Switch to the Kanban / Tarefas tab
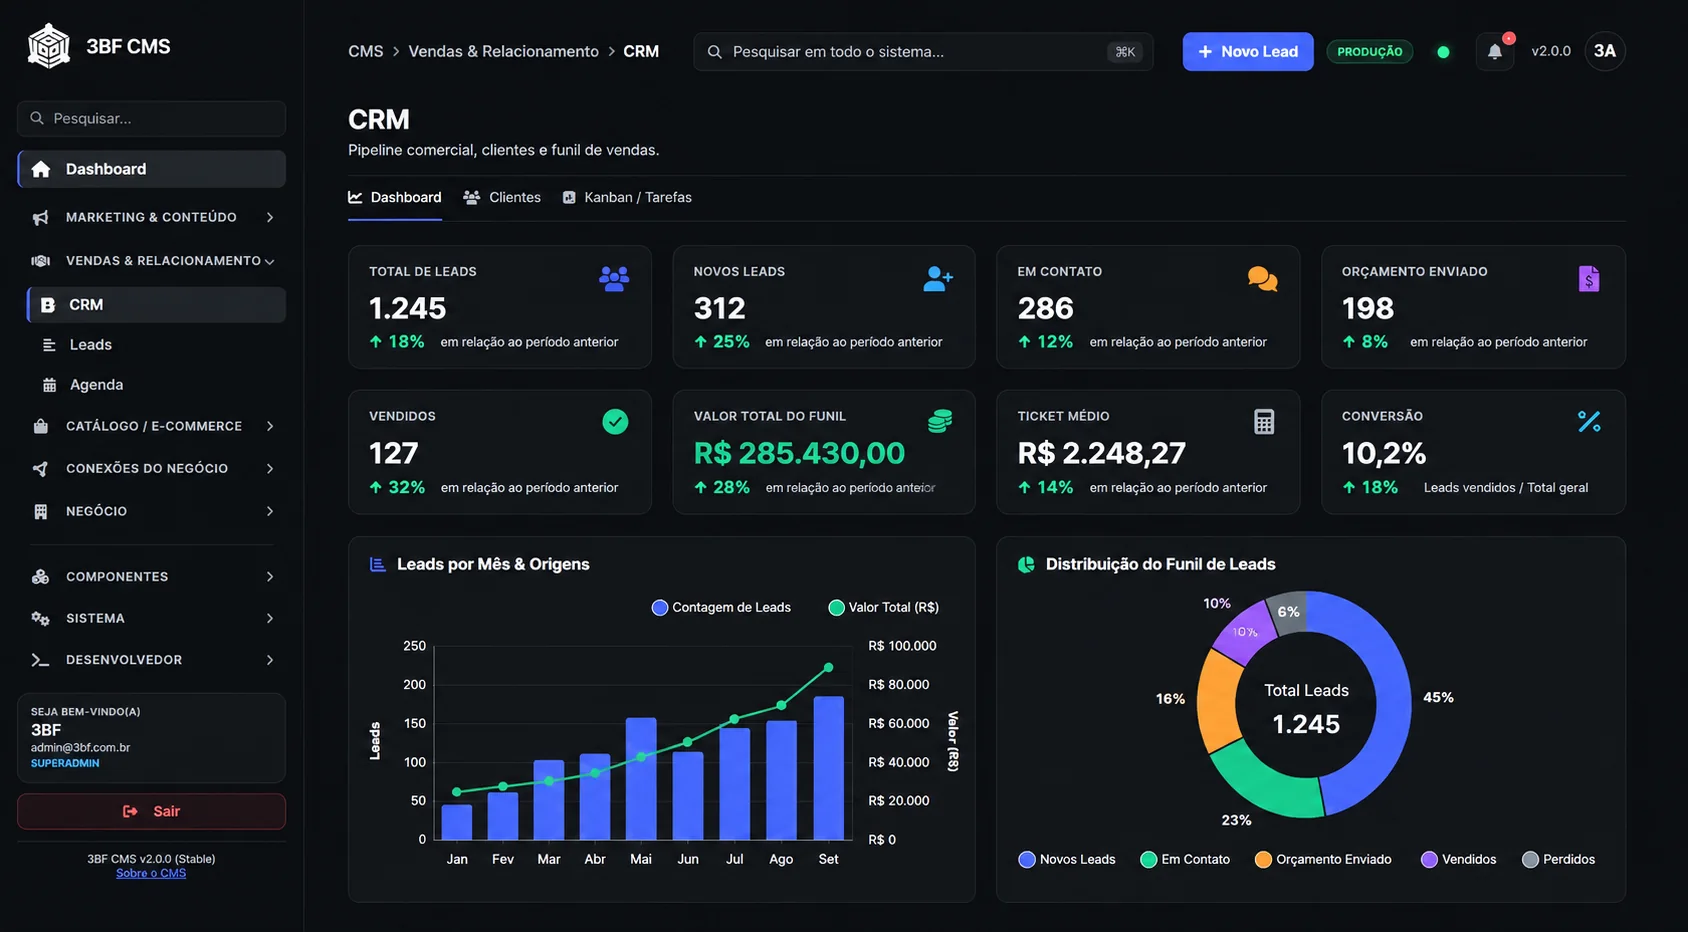This screenshot has width=1688, height=932. tap(627, 198)
